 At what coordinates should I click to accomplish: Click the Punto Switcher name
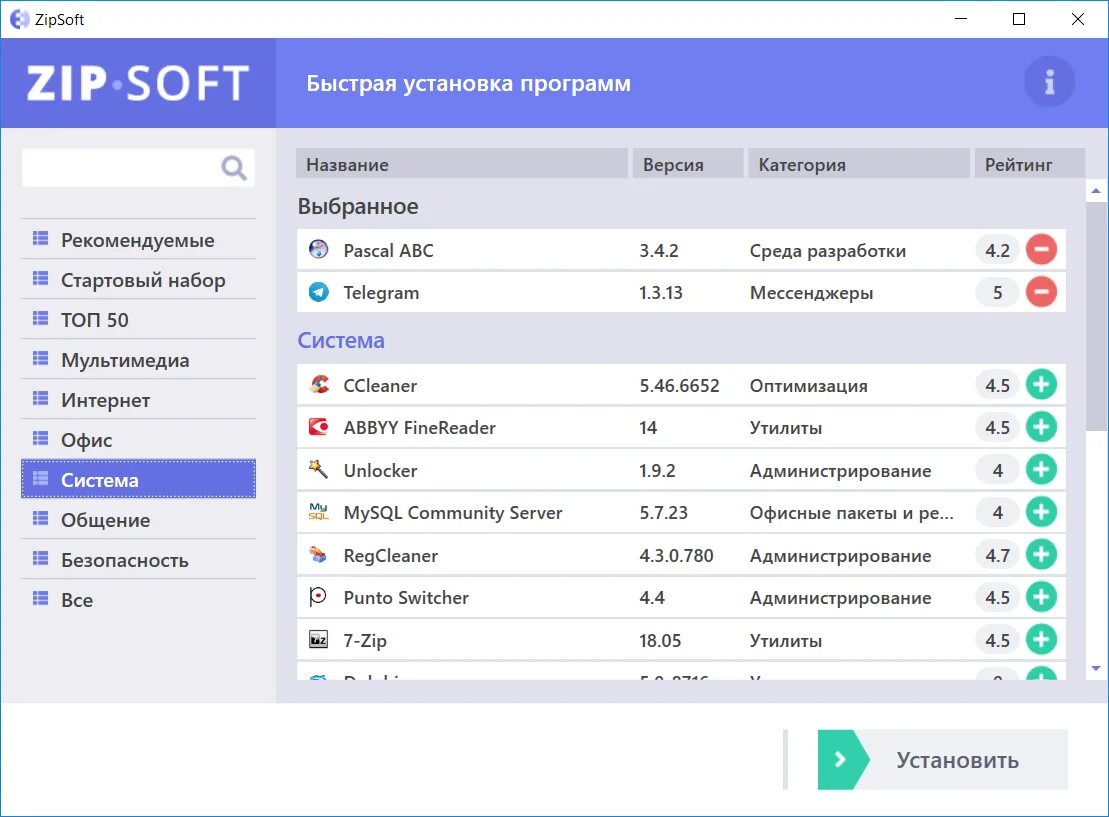click(406, 598)
